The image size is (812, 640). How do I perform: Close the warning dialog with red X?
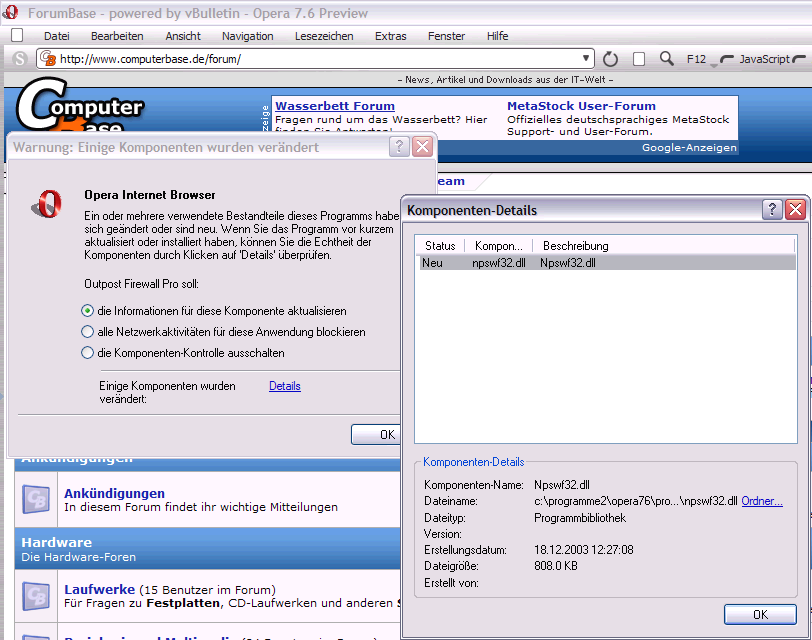pyautogui.click(x=423, y=147)
